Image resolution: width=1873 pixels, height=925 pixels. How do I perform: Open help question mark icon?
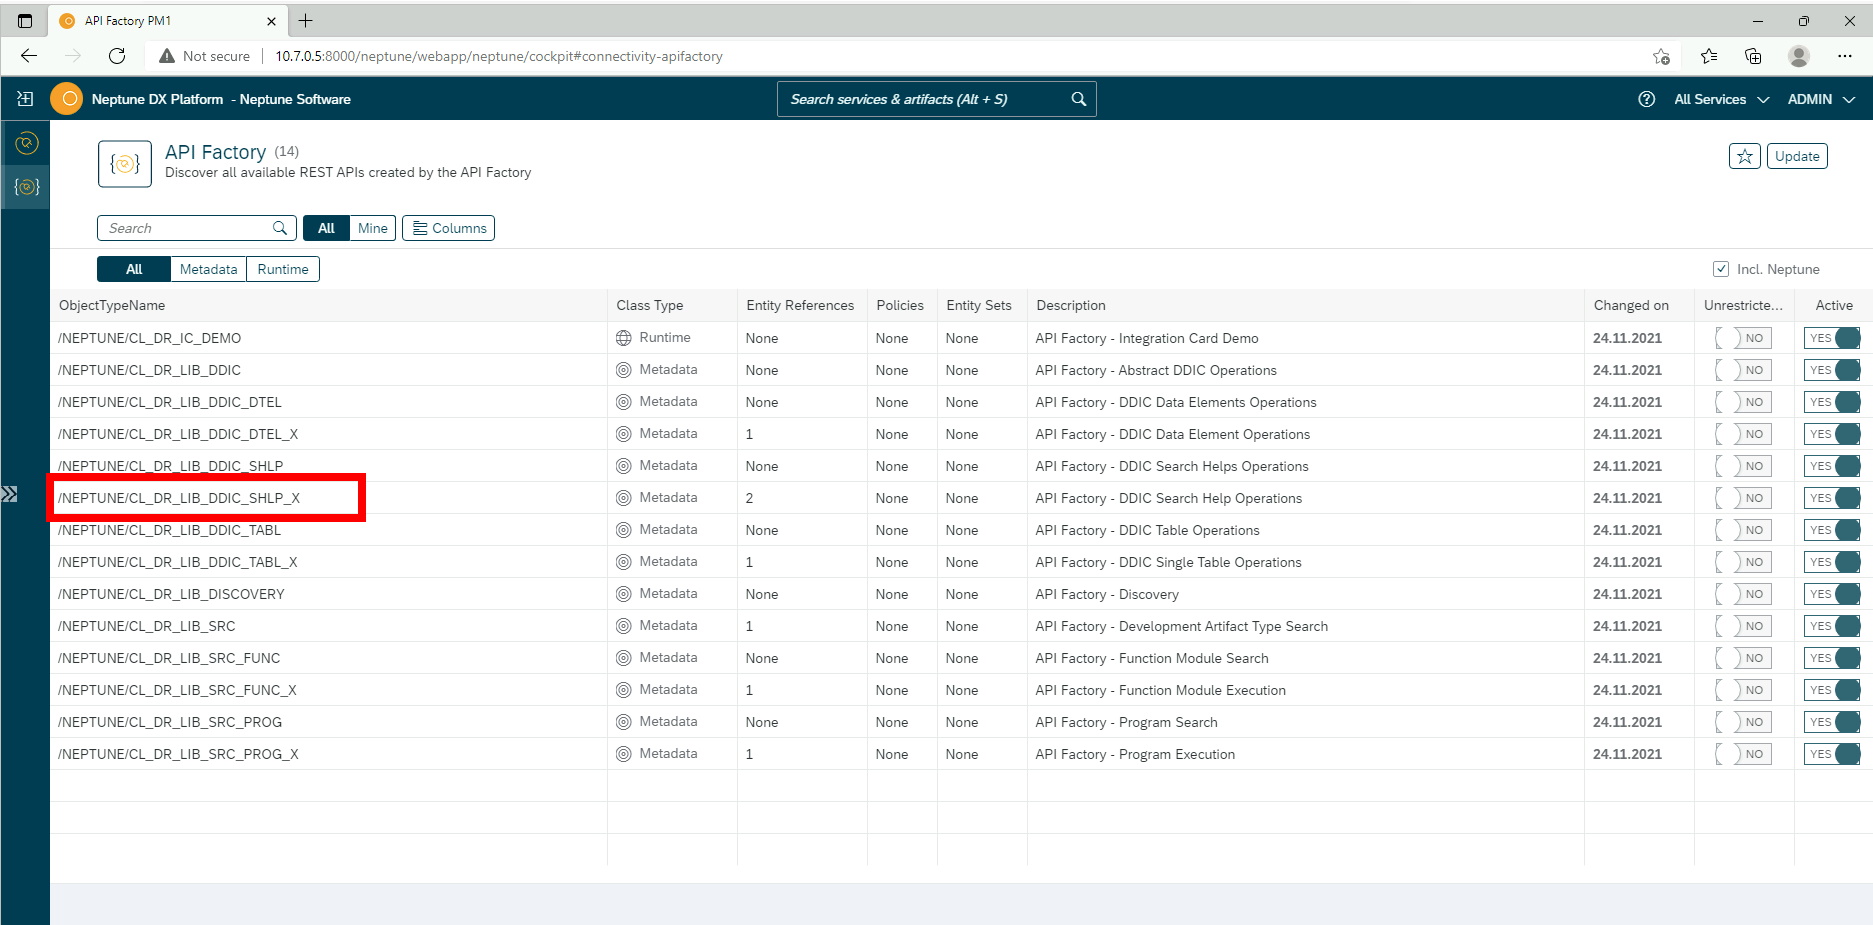(x=1646, y=99)
